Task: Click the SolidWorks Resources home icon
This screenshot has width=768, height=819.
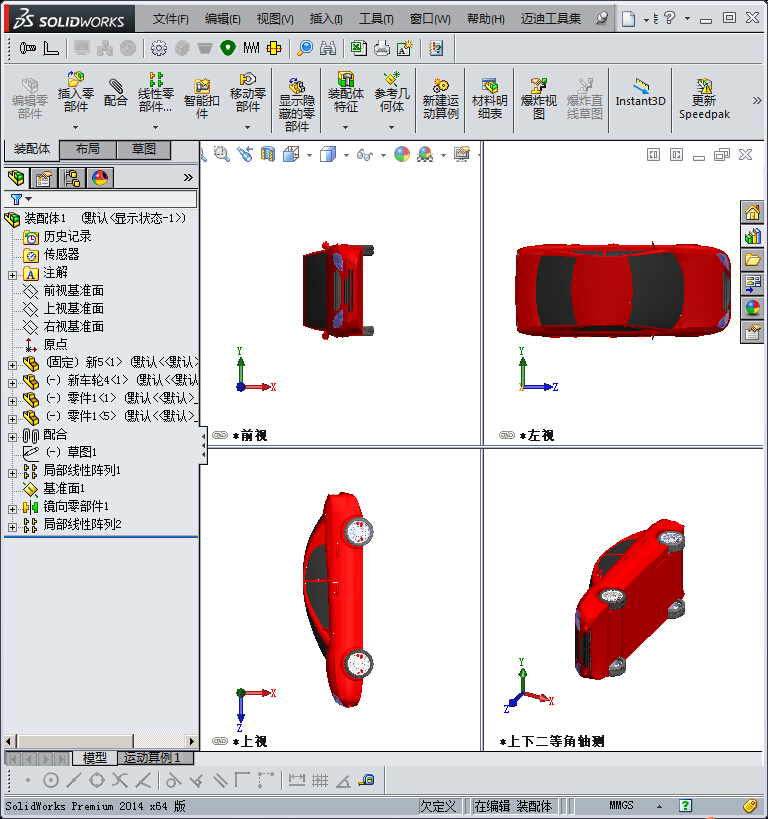Action: (752, 213)
